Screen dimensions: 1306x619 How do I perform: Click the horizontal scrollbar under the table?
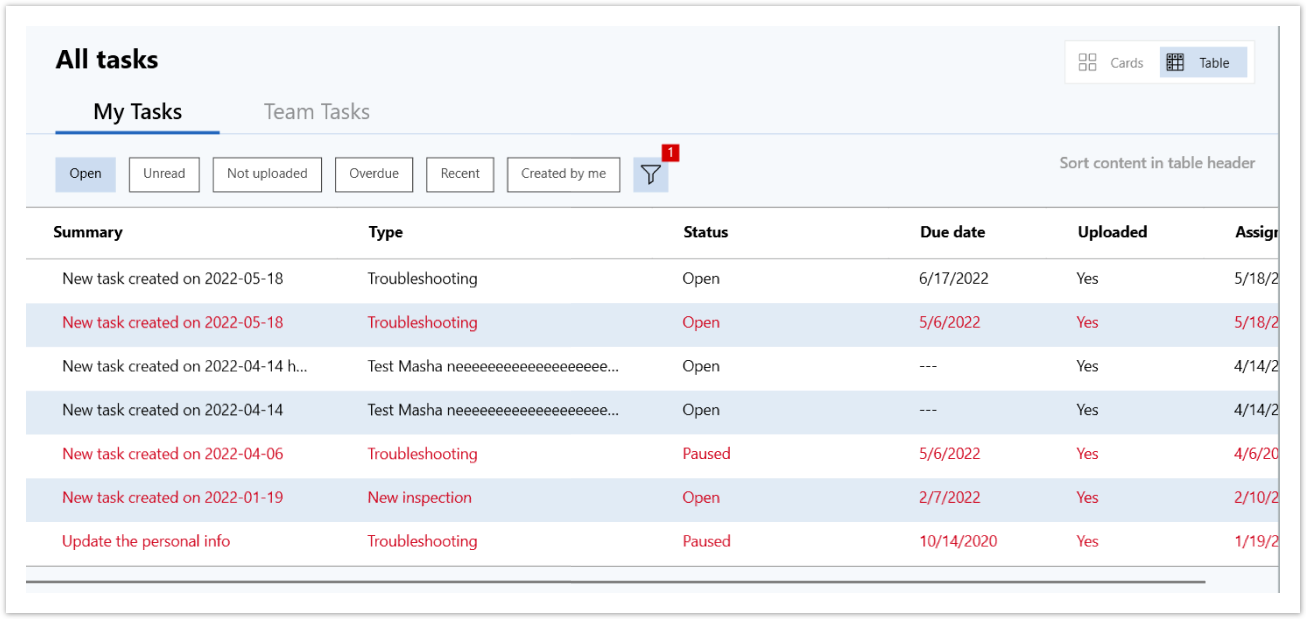pyautogui.click(x=615, y=581)
